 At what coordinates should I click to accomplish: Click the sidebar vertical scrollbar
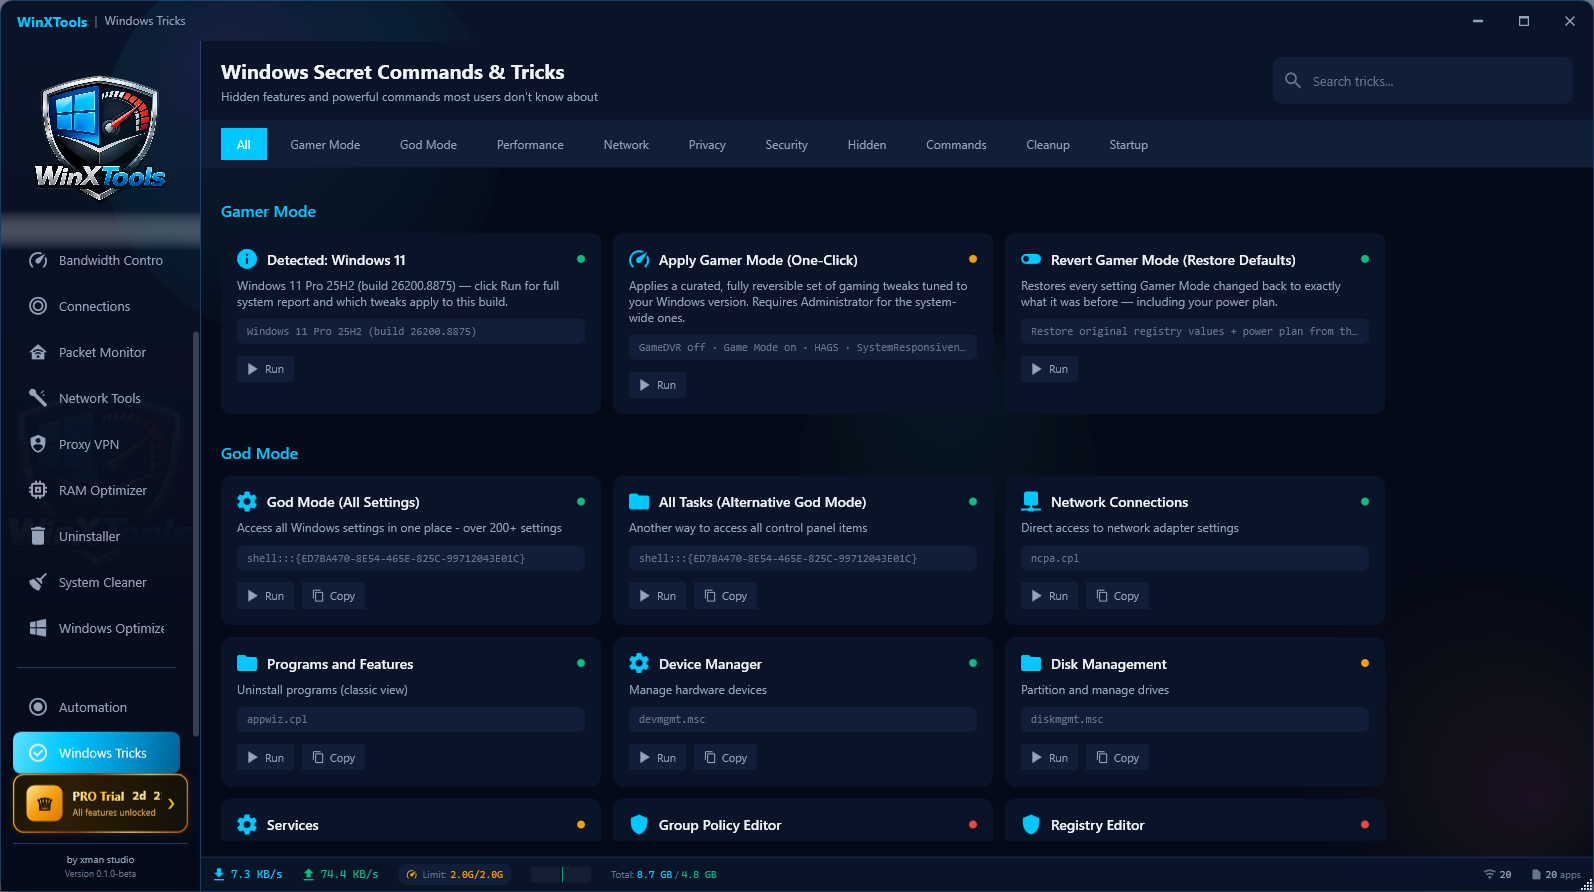click(x=196, y=534)
